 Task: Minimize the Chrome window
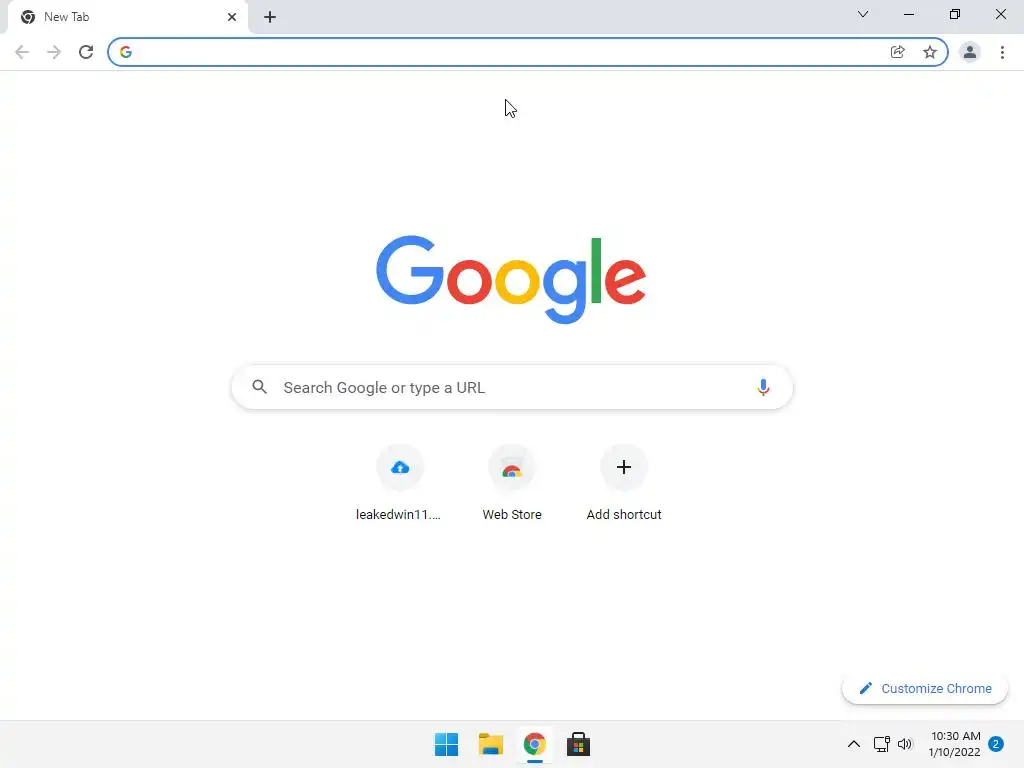(x=908, y=14)
